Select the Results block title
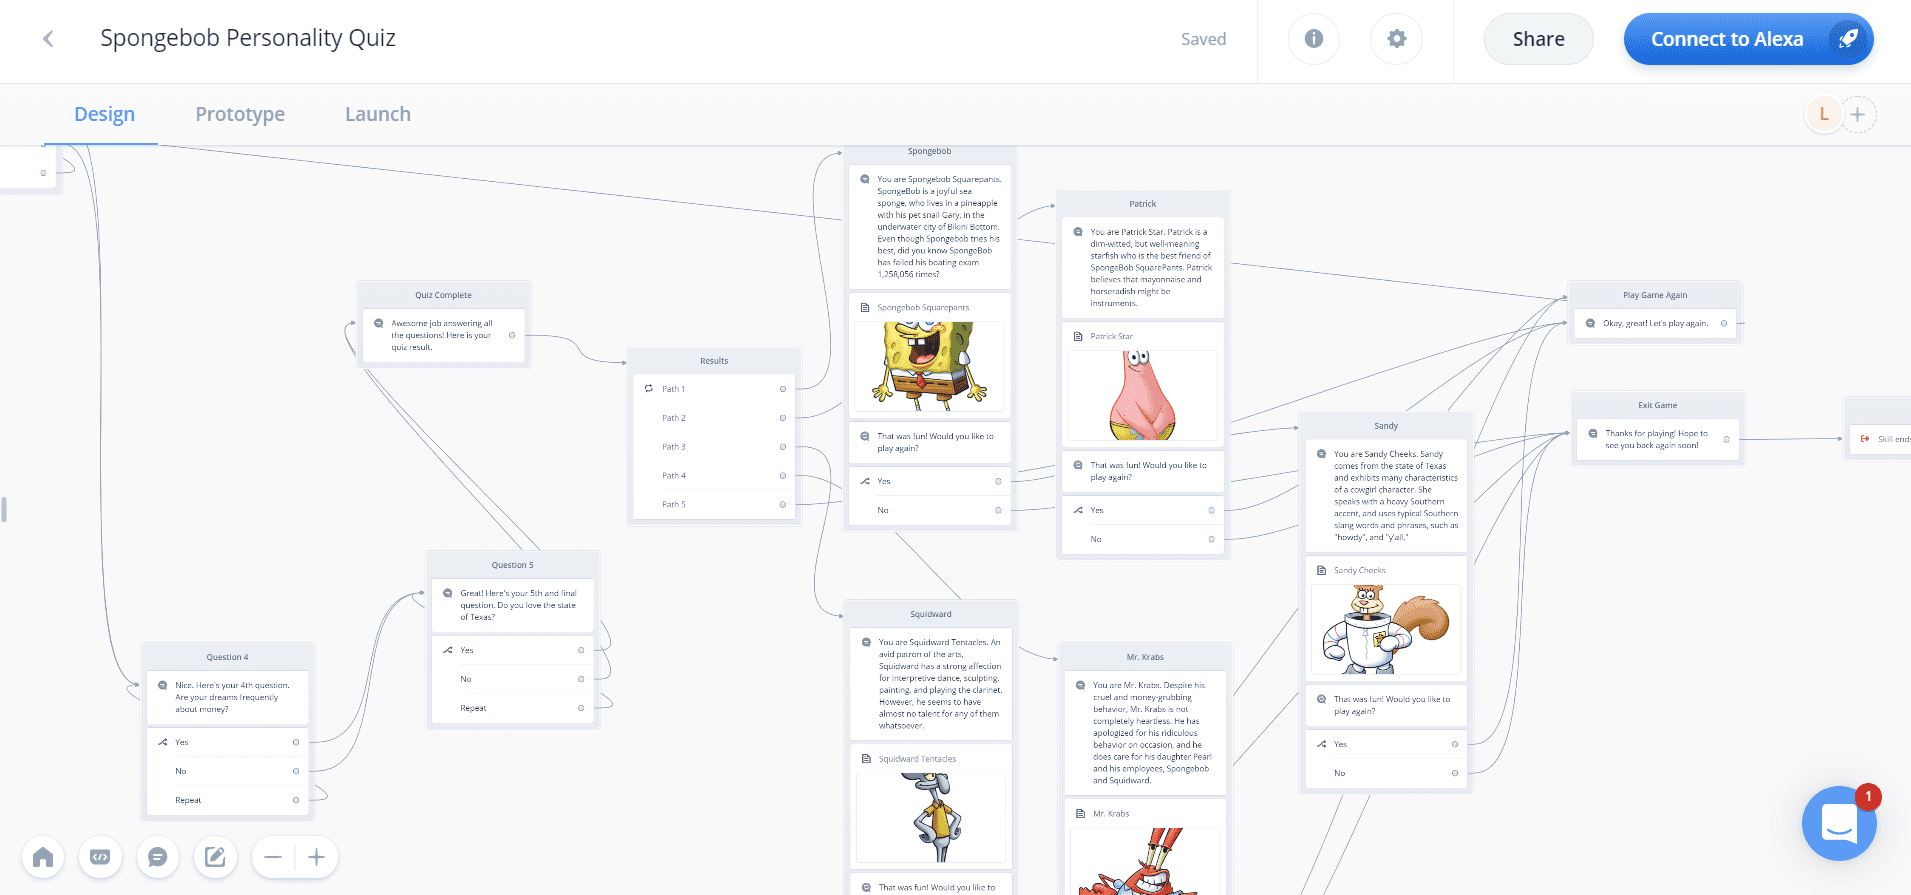 [x=714, y=361]
